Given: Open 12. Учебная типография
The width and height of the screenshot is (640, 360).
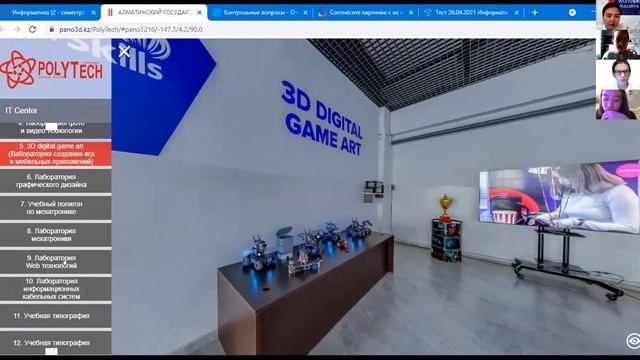Looking at the screenshot, I should pyautogui.click(x=56, y=342).
